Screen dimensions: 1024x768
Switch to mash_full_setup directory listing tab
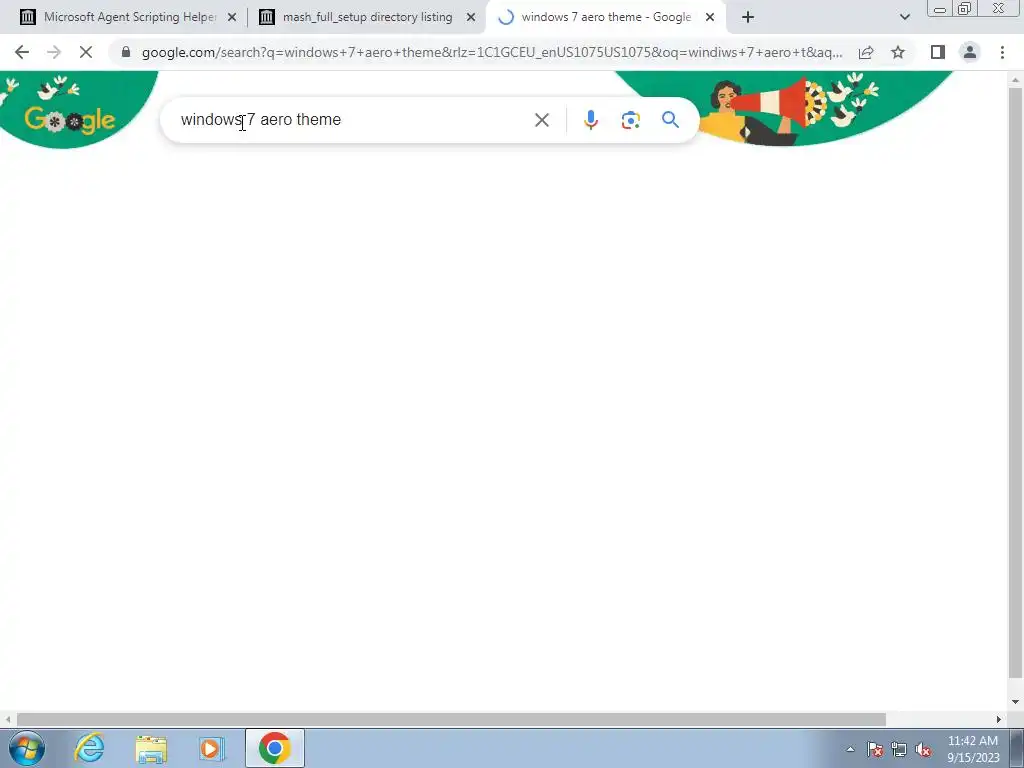tap(367, 17)
